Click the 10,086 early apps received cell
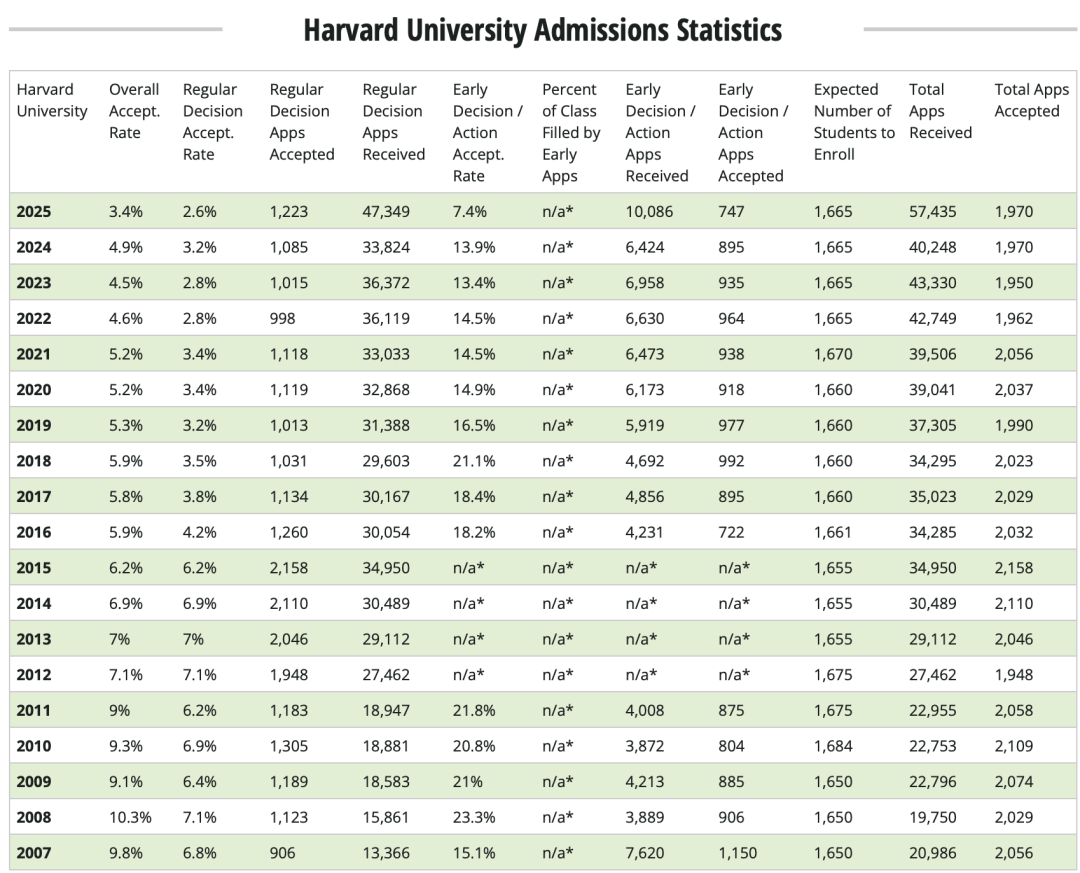This screenshot has height=873, width=1080. [x=649, y=212]
